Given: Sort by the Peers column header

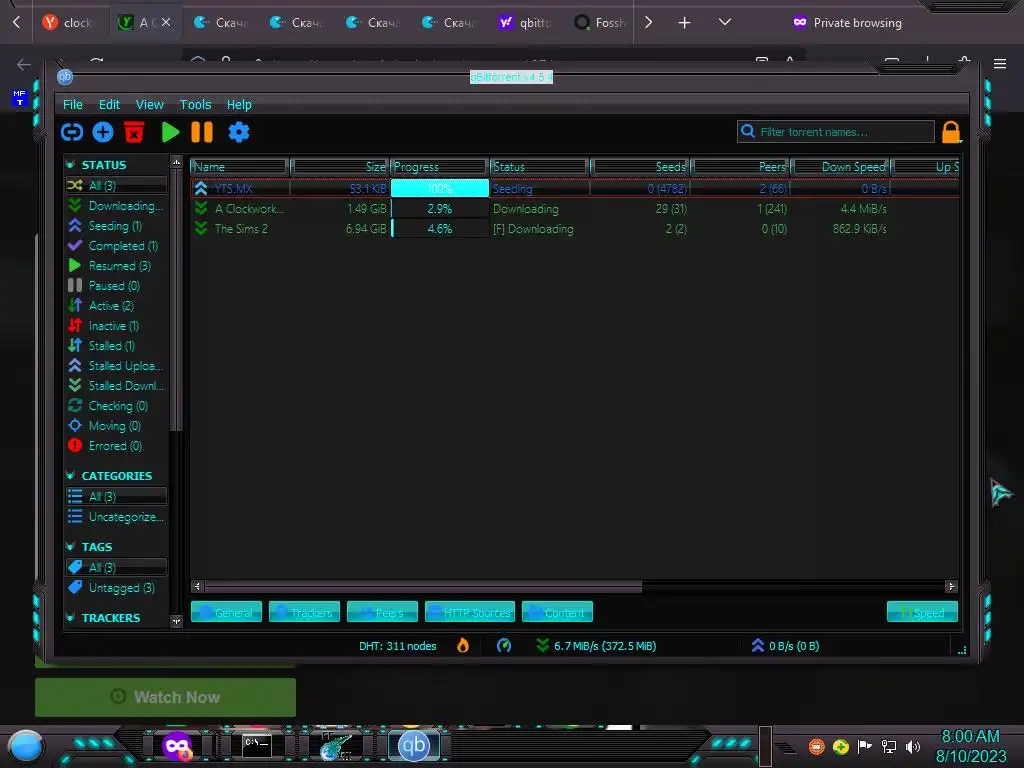Looking at the screenshot, I should point(741,167).
